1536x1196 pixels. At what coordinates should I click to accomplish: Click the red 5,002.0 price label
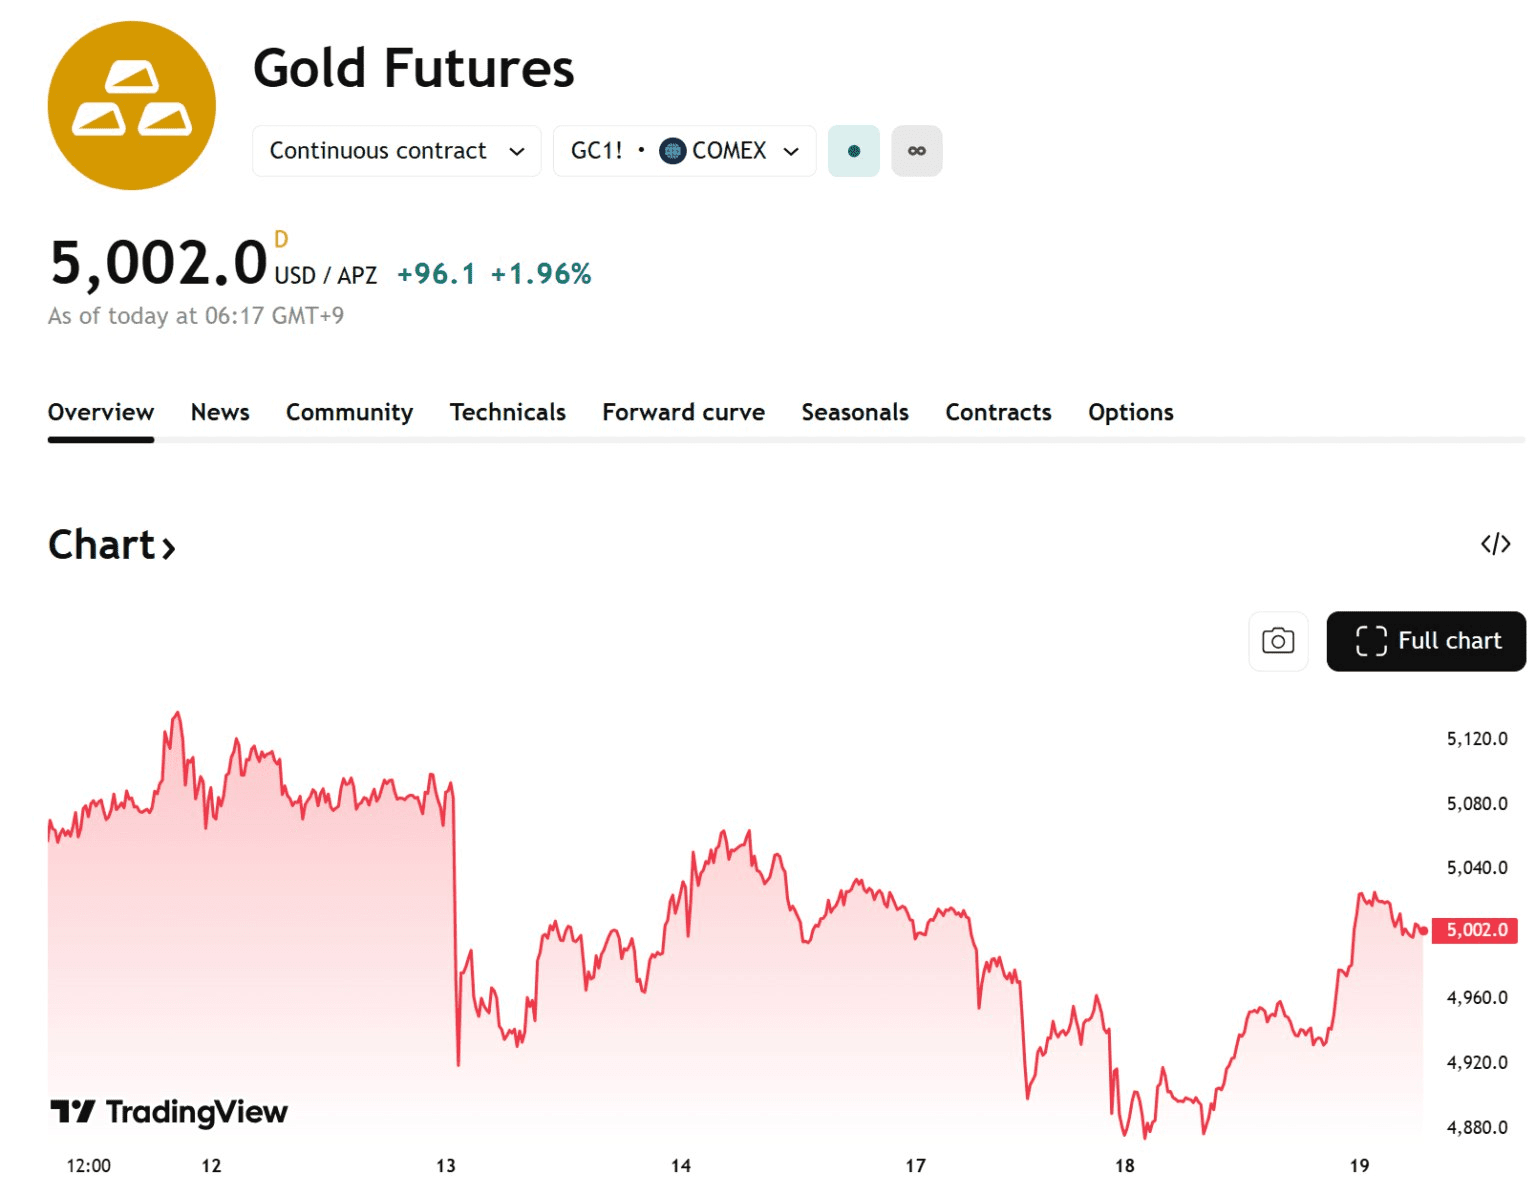[1476, 930]
